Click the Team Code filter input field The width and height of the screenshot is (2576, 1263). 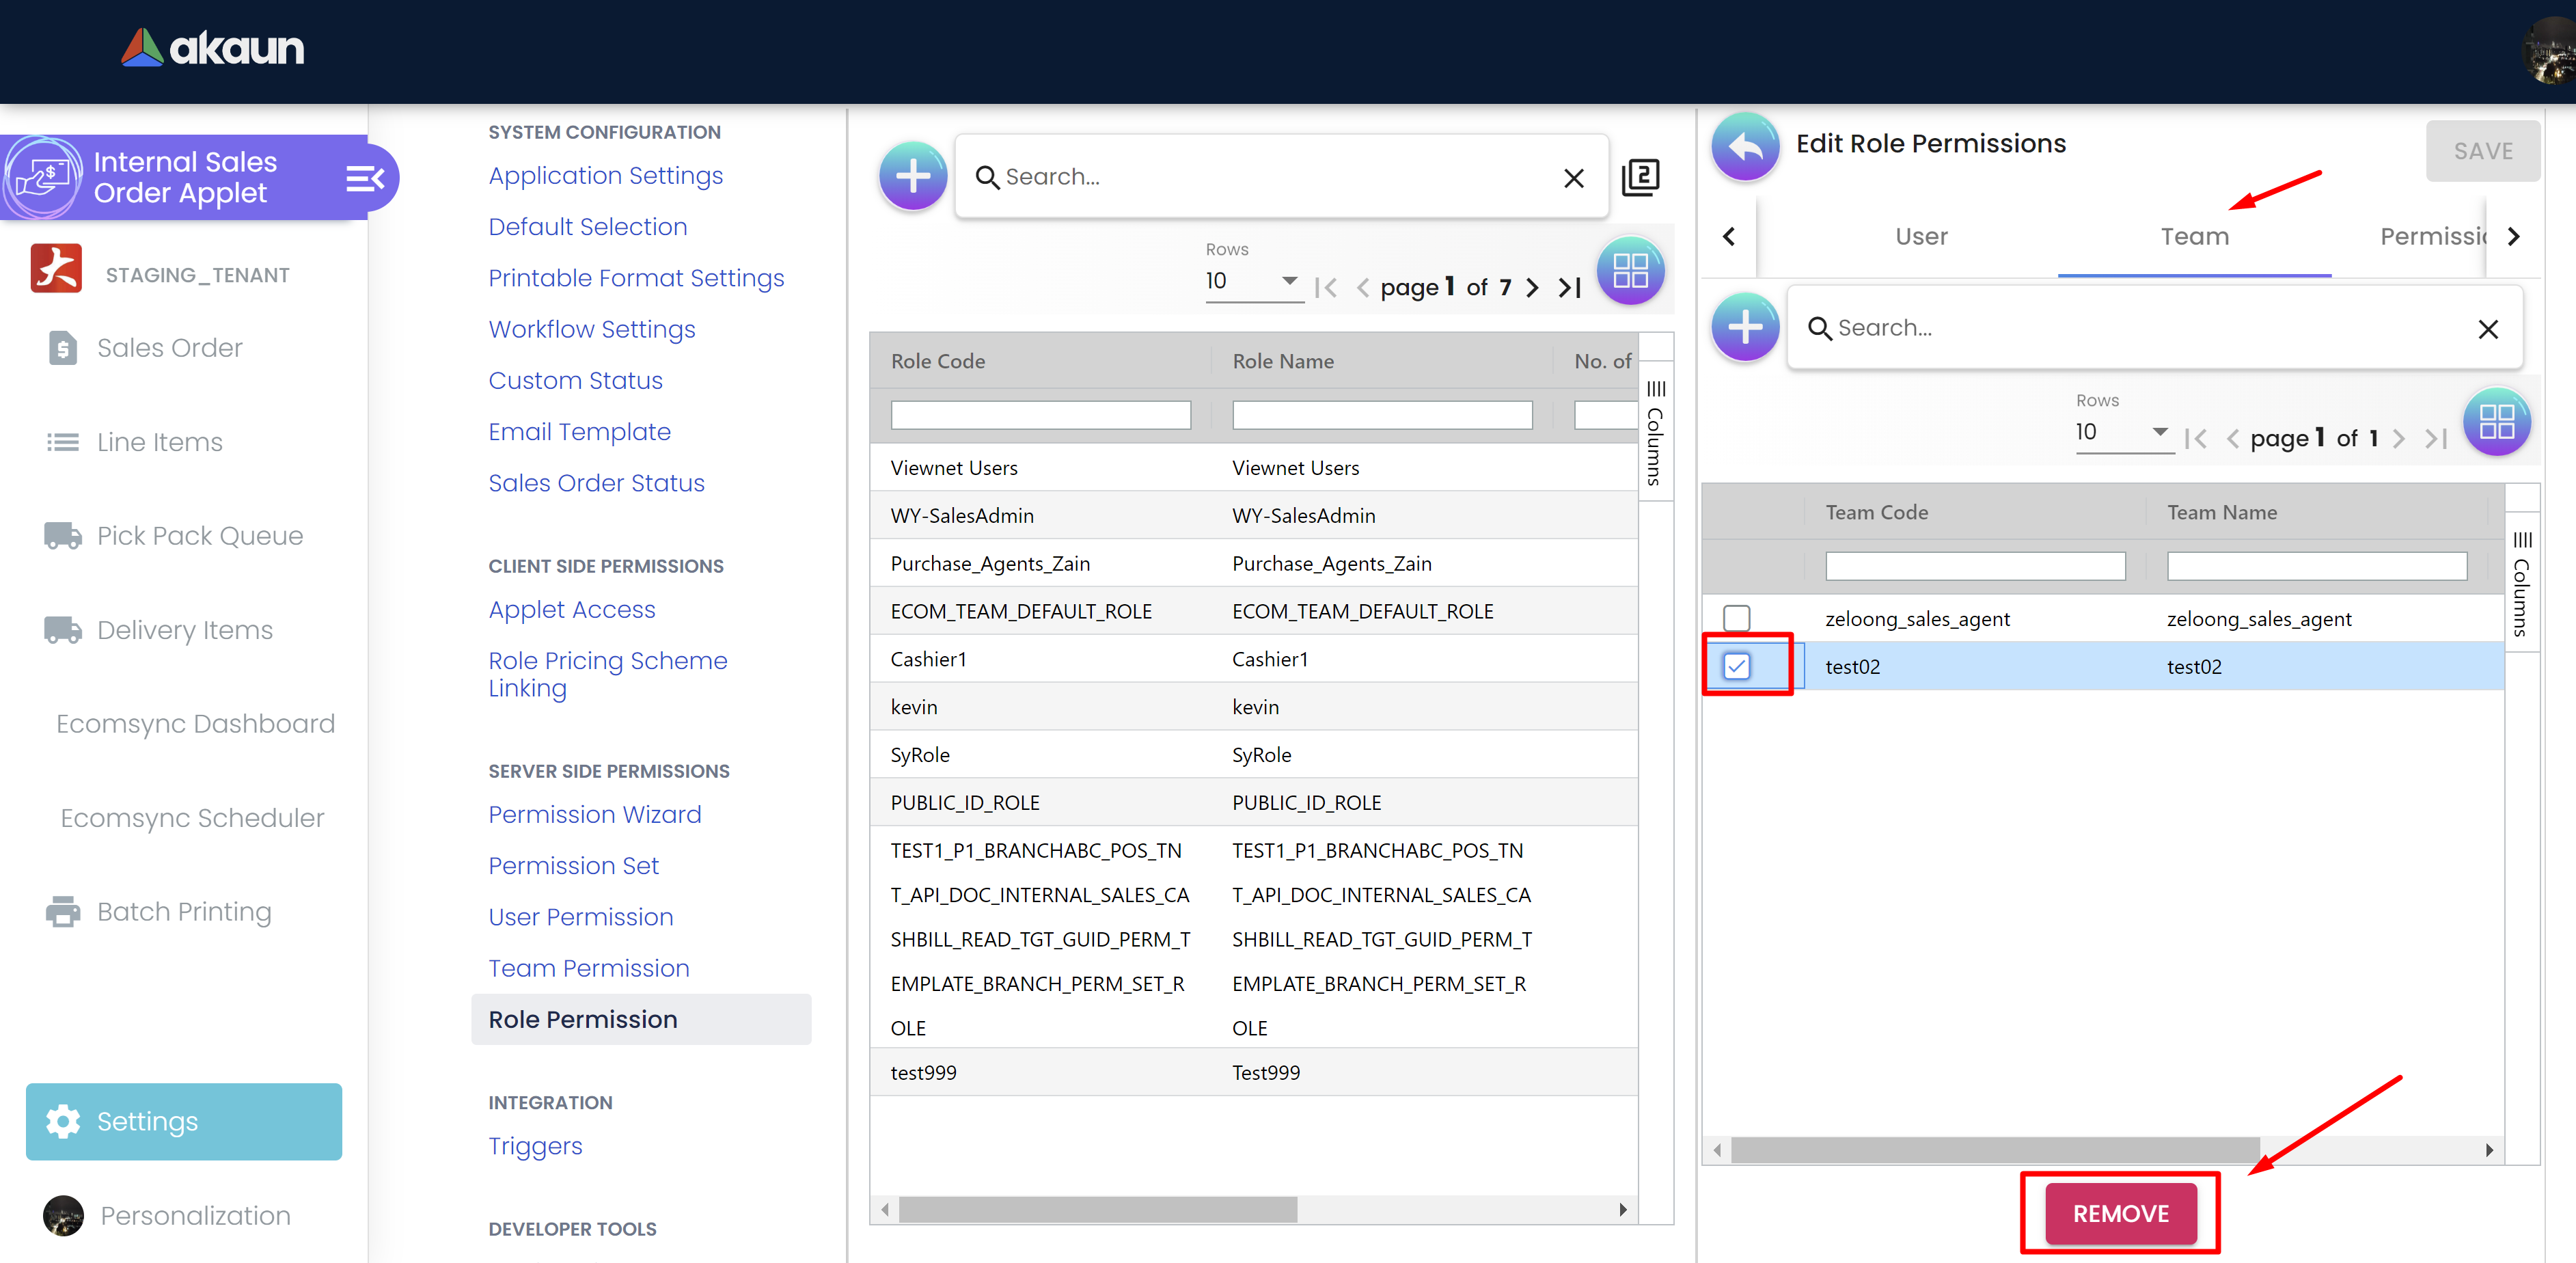pyautogui.click(x=1974, y=566)
